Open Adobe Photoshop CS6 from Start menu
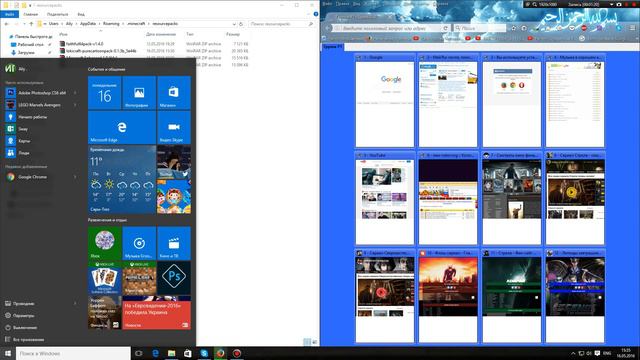 pyautogui.click(x=41, y=93)
